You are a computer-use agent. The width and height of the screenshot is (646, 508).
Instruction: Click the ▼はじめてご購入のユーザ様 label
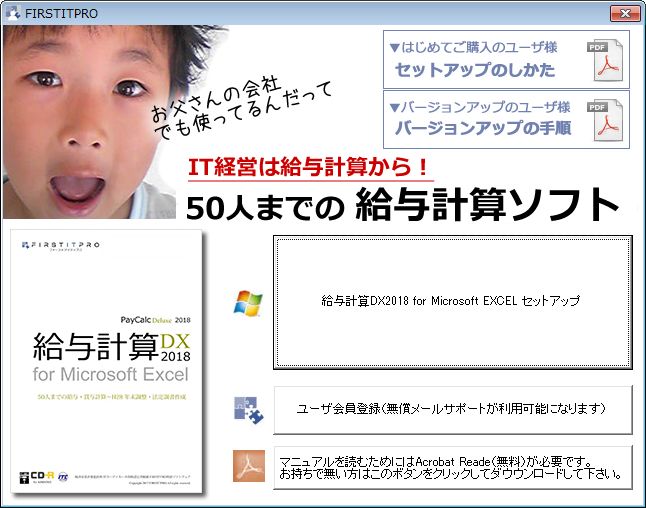(473, 47)
